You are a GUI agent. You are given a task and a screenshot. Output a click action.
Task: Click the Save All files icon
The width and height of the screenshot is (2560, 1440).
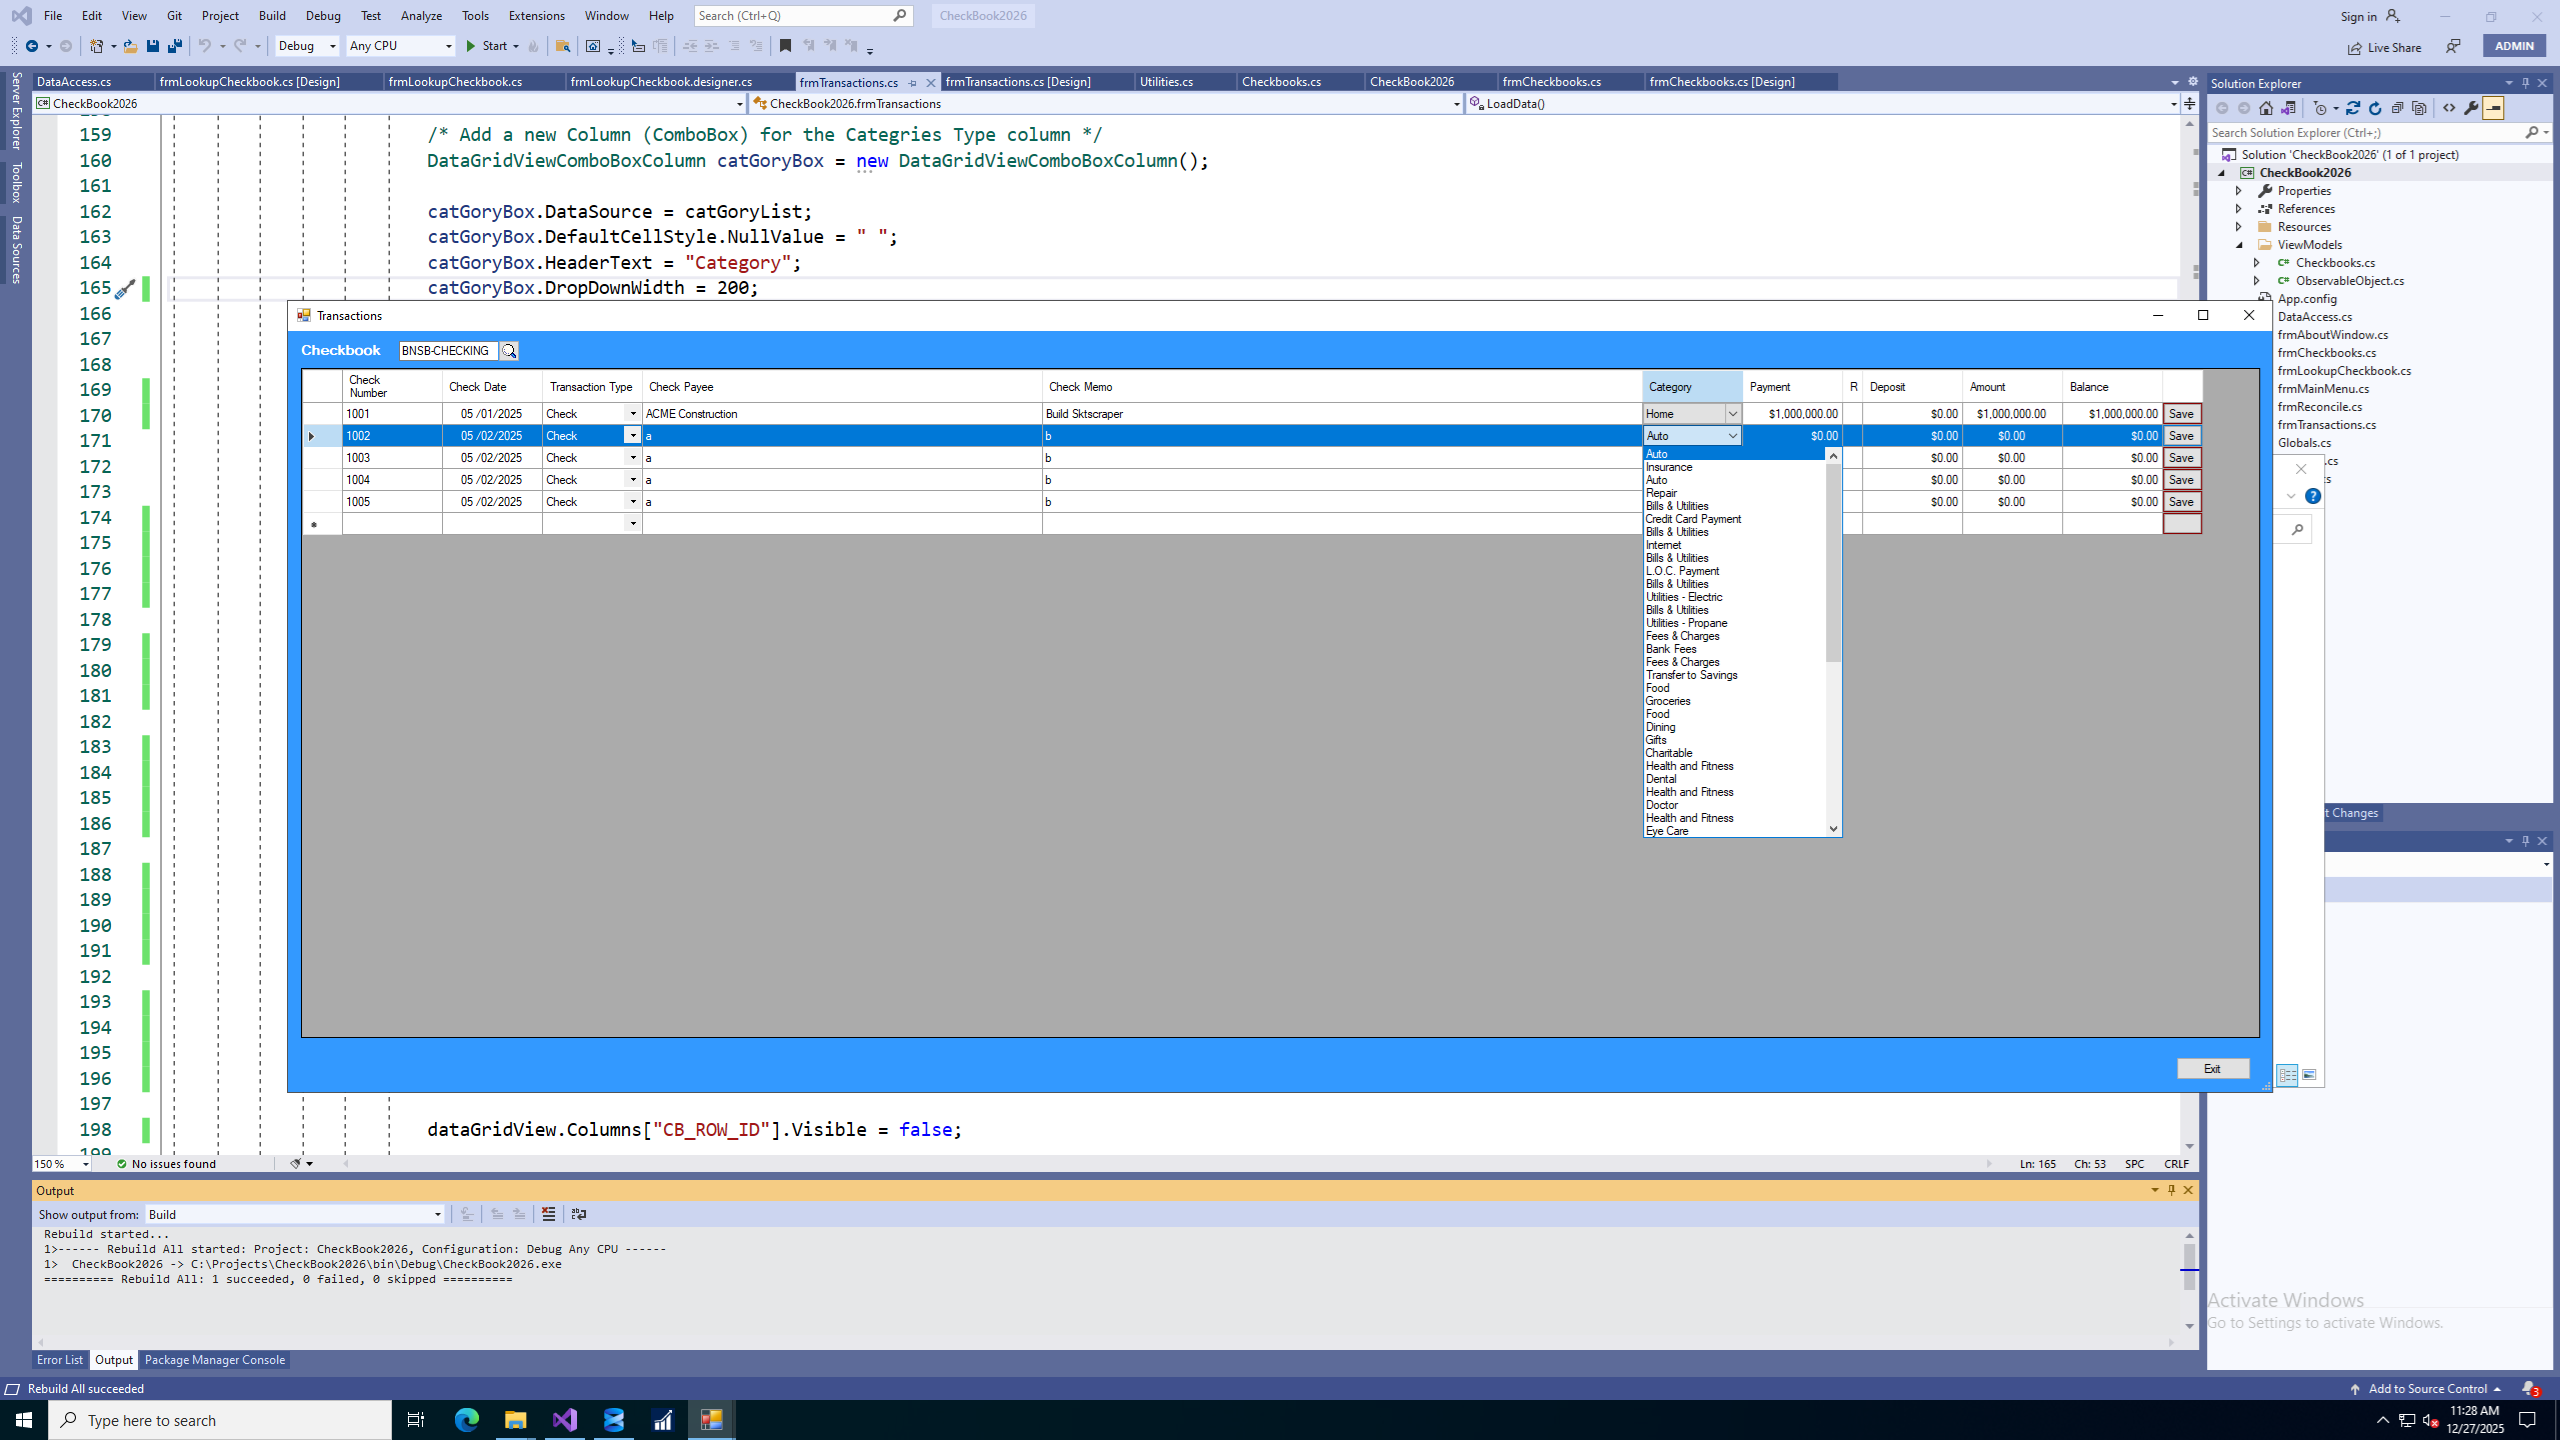[x=174, y=46]
